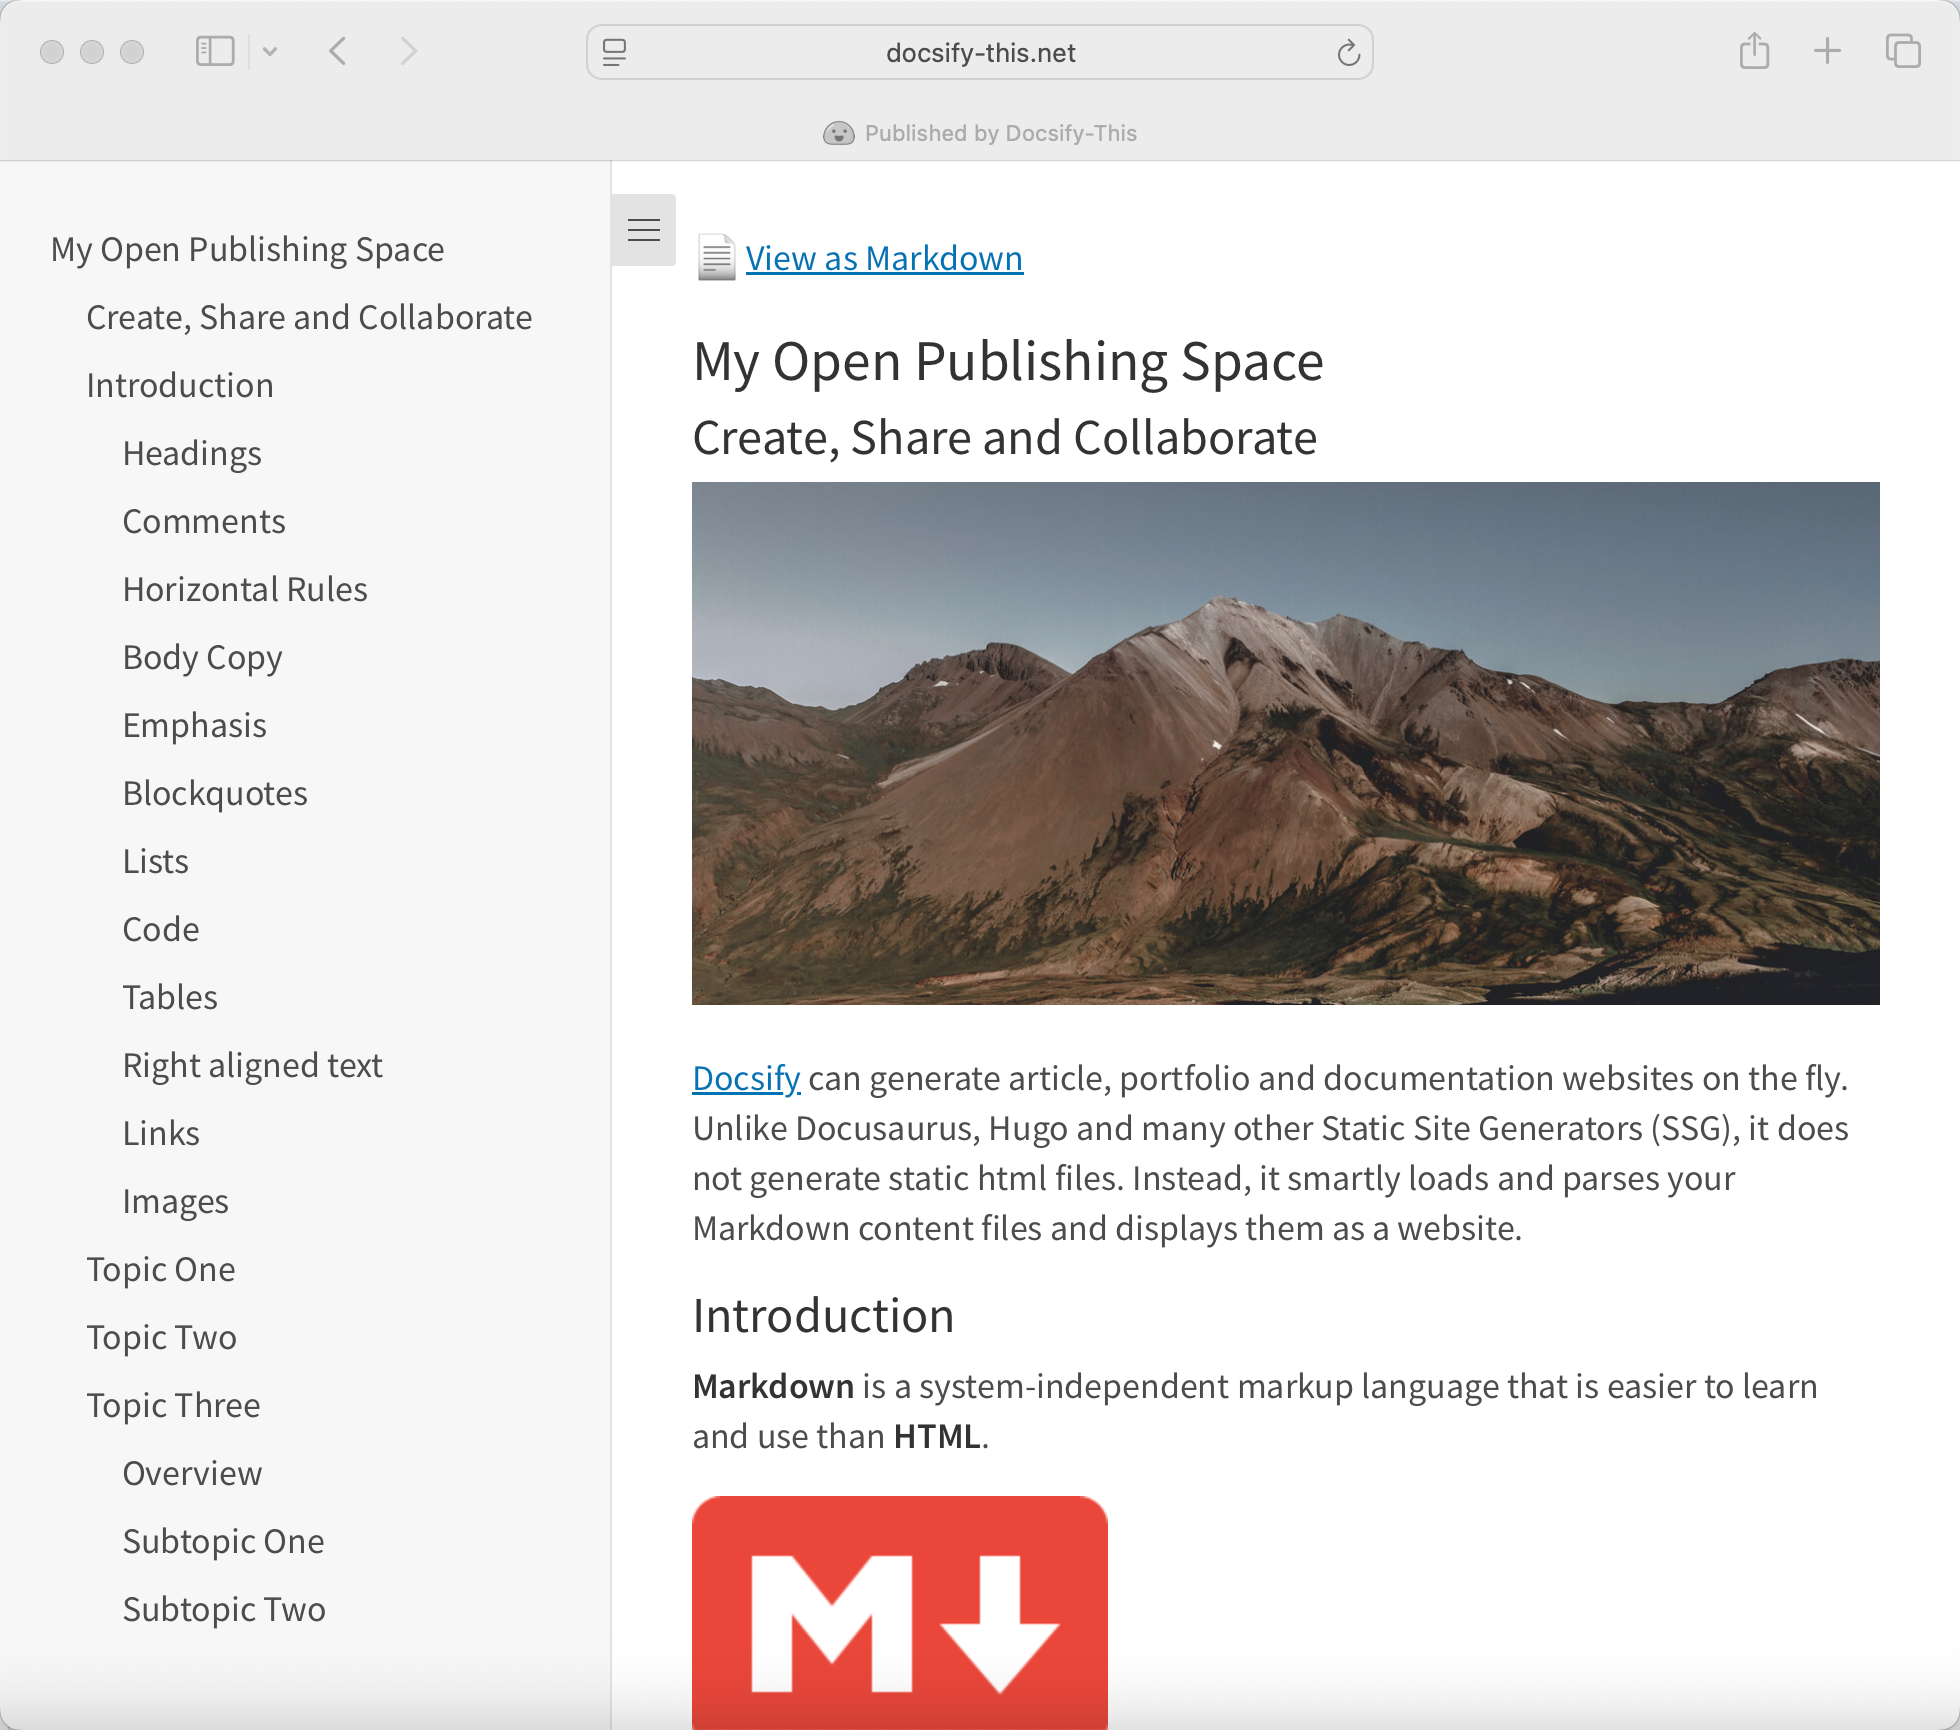The height and width of the screenshot is (1730, 1960).
Task: Select Links in the sidebar
Action: click(161, 1133)
